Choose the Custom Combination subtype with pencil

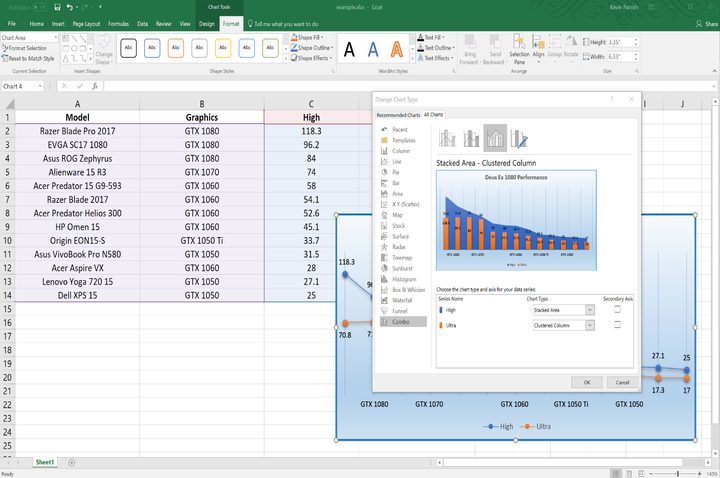click(520, 138)
